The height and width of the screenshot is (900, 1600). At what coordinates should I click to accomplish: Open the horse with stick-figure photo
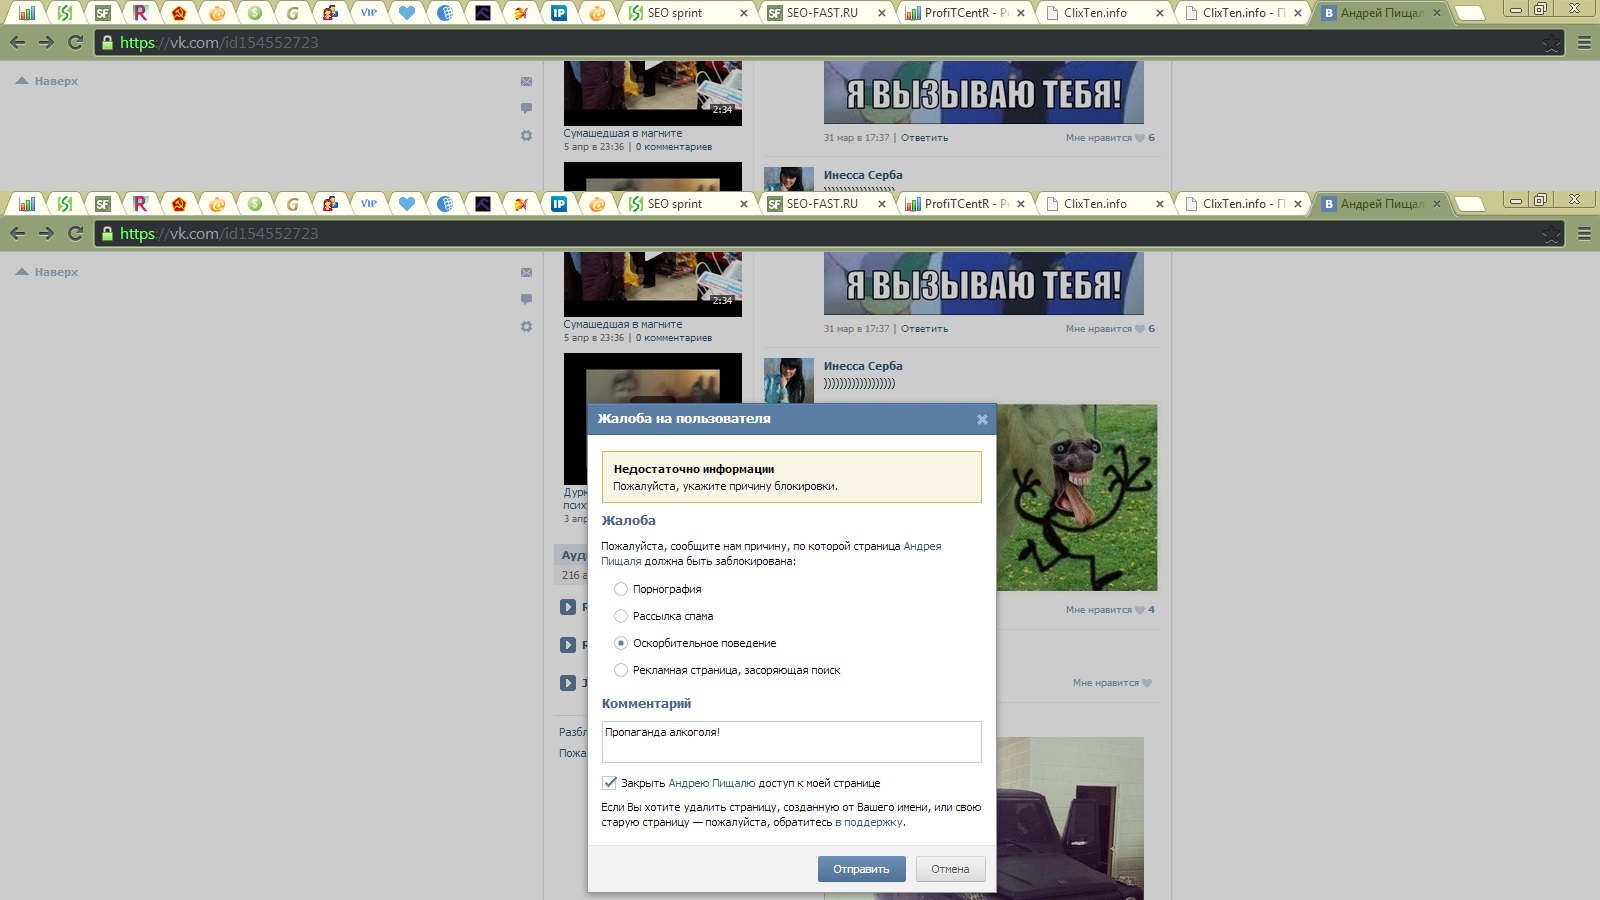(x=1076, y=497)
